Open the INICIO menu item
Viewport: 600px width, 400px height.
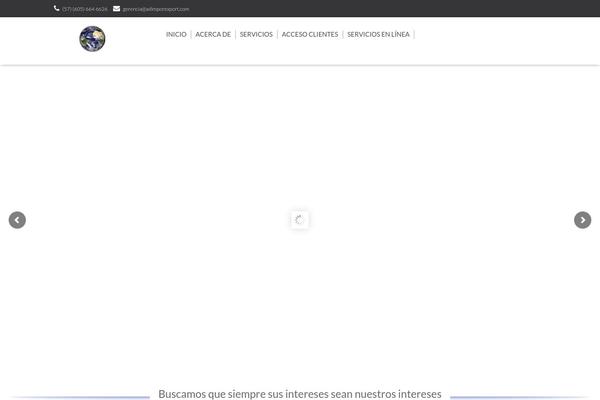tap(176, 34)
